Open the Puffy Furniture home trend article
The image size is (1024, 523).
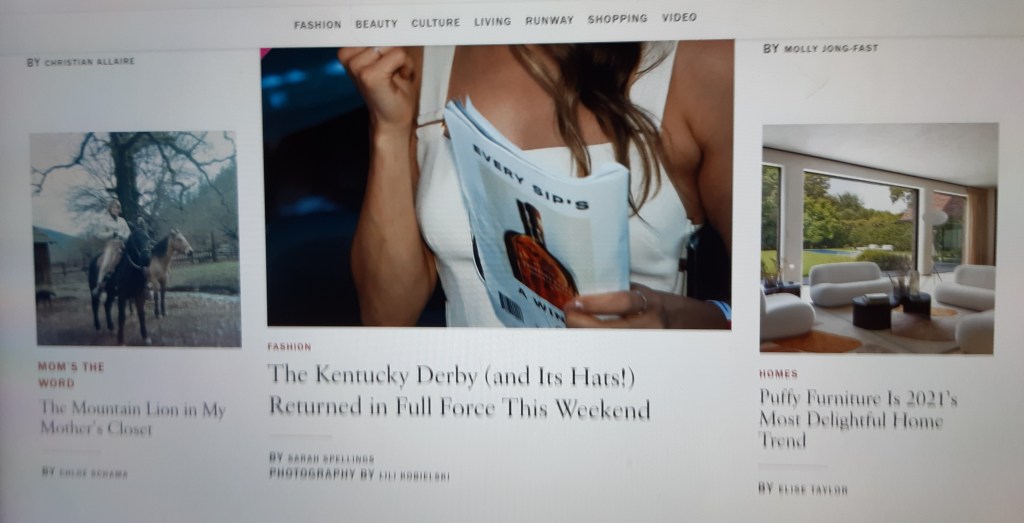(x=857, y=418)
